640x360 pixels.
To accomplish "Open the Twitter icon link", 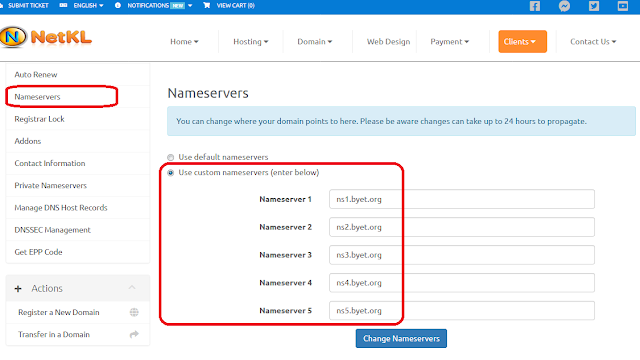I will (x=594, y=6).
